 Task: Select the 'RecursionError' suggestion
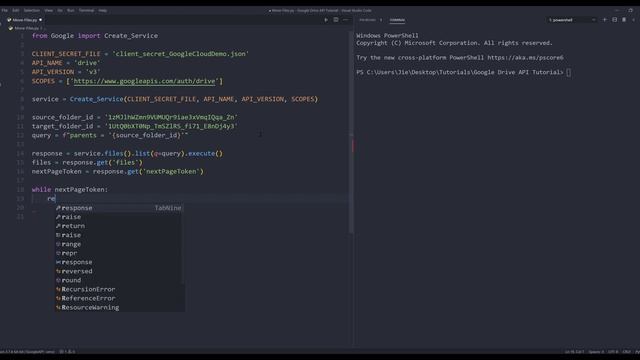[118, 289]
